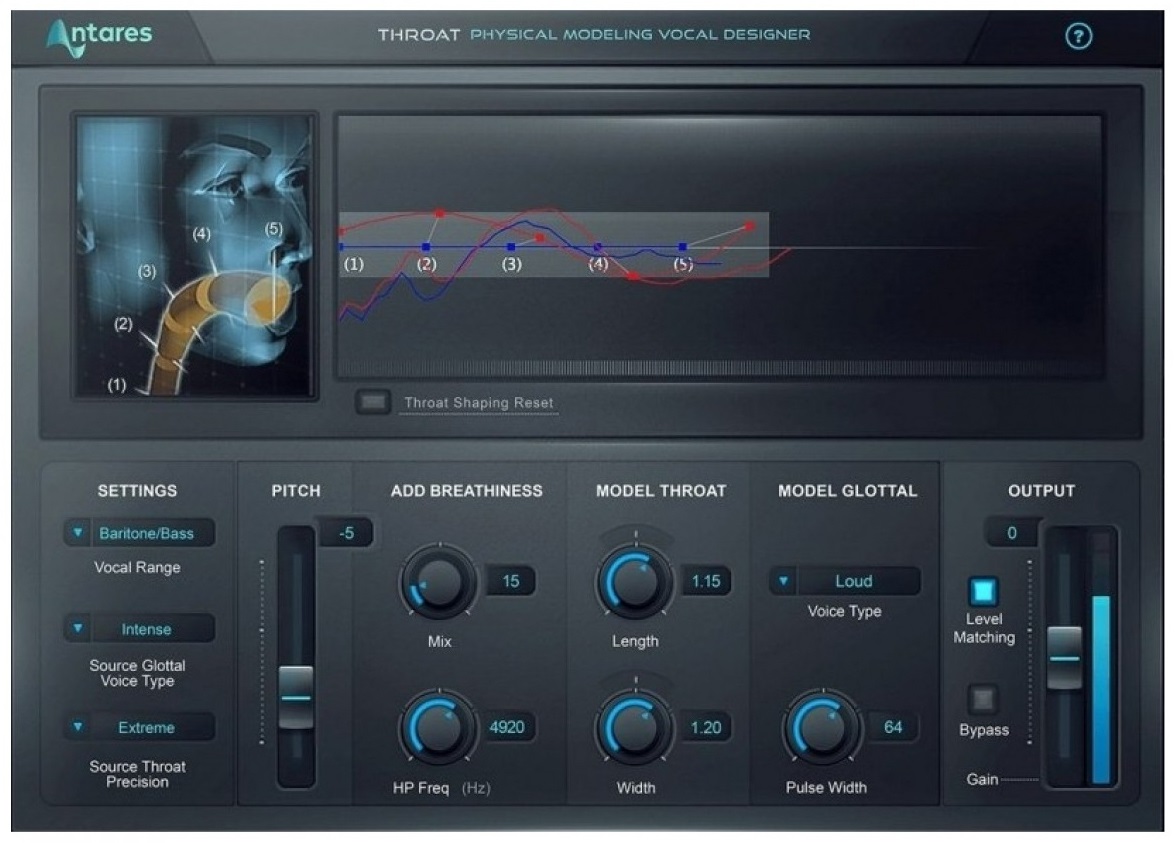This screenshot has width=1175, height=843.
Task: Click the Throat Shaping Reset button
Action: [x=373, y=402]
